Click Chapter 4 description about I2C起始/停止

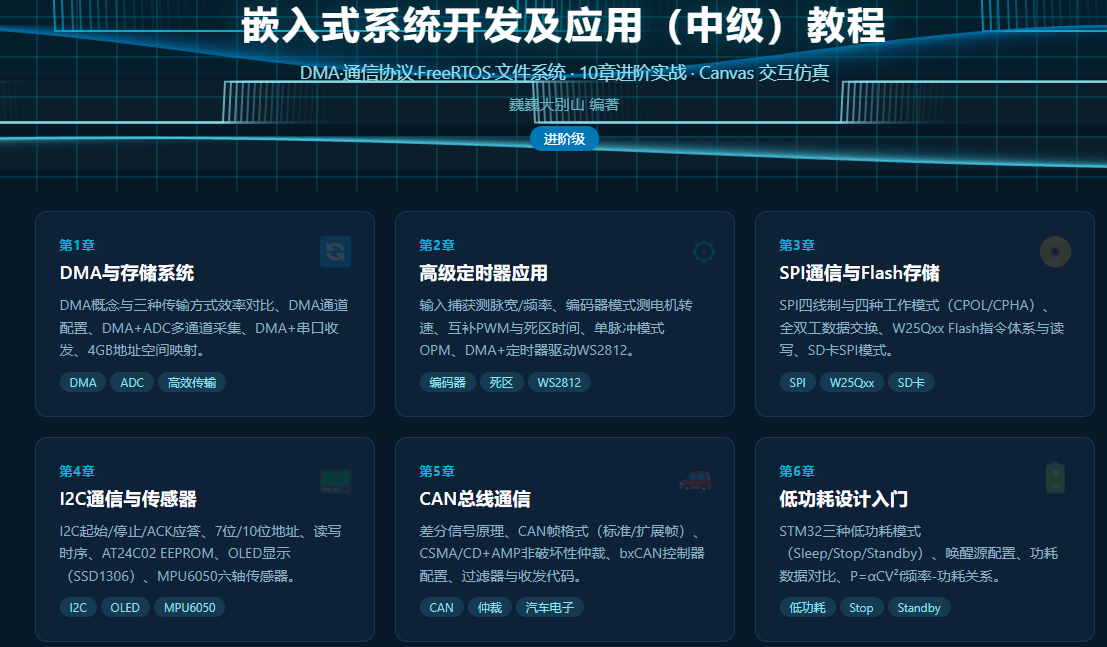coord(201,554)
